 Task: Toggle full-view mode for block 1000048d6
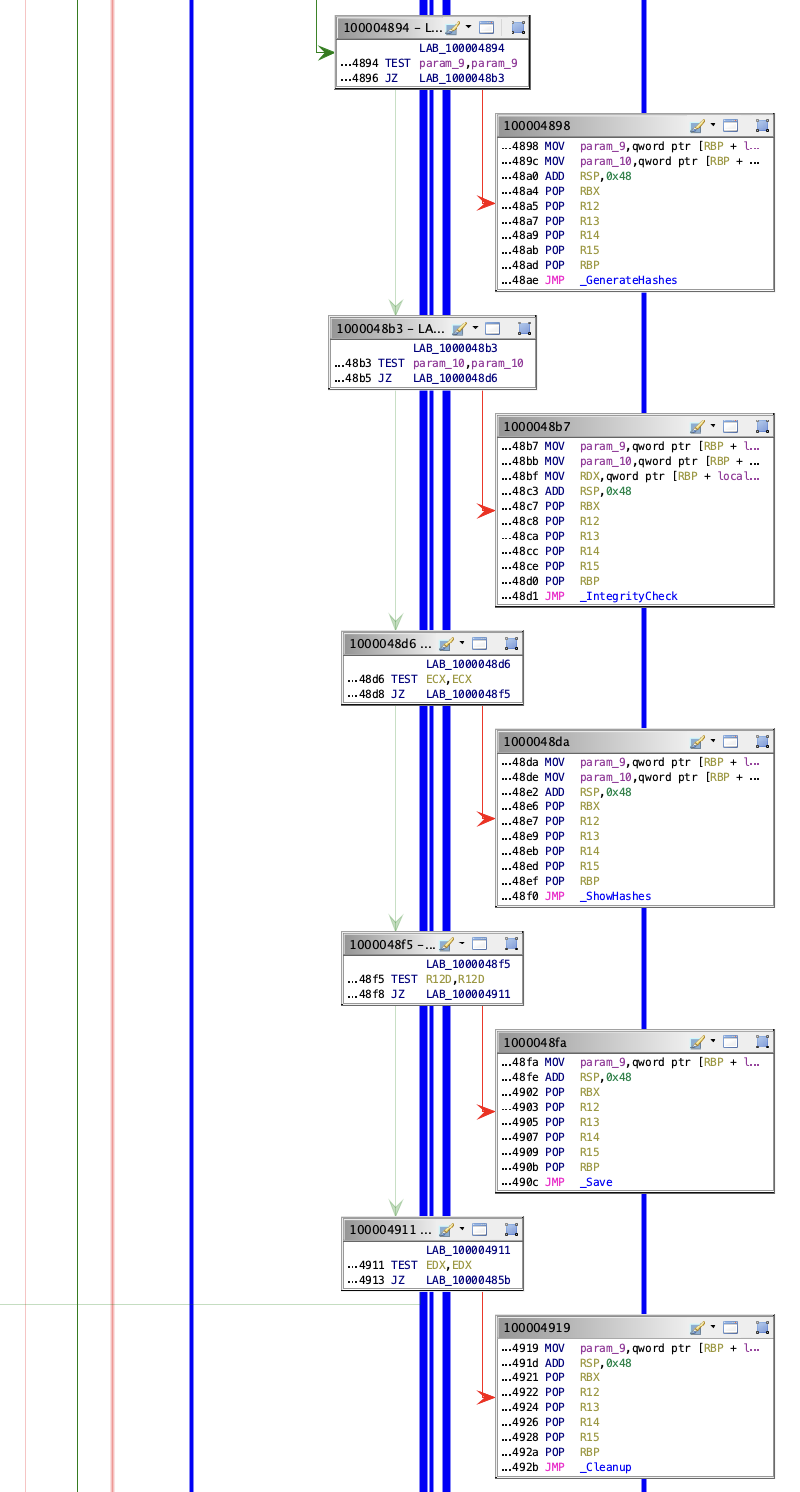click(x=480, y=644)
